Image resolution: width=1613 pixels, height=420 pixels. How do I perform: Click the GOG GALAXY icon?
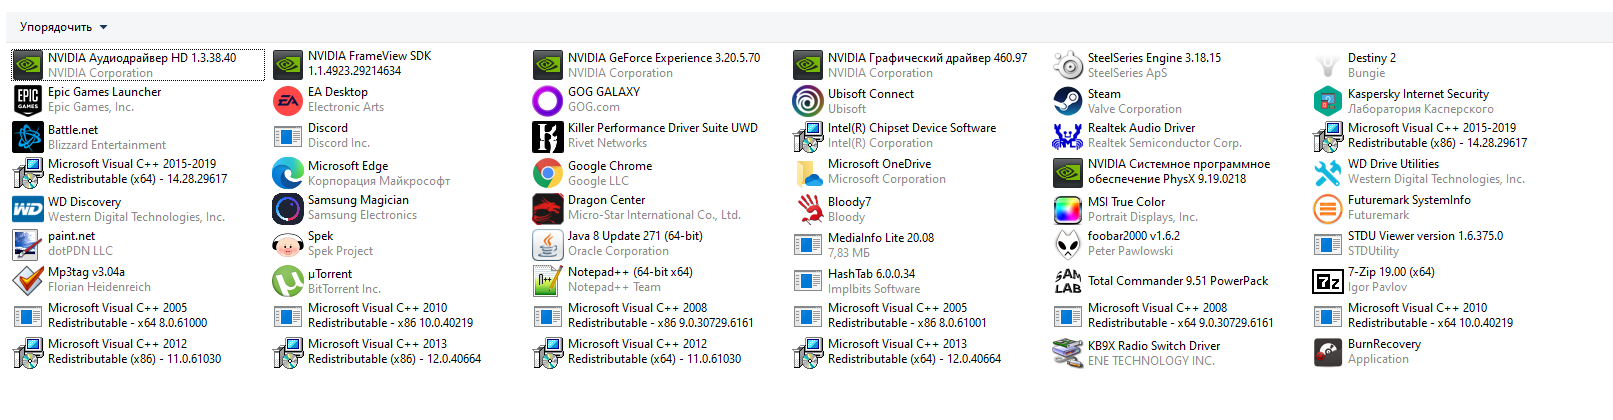[x=548, y=100]
